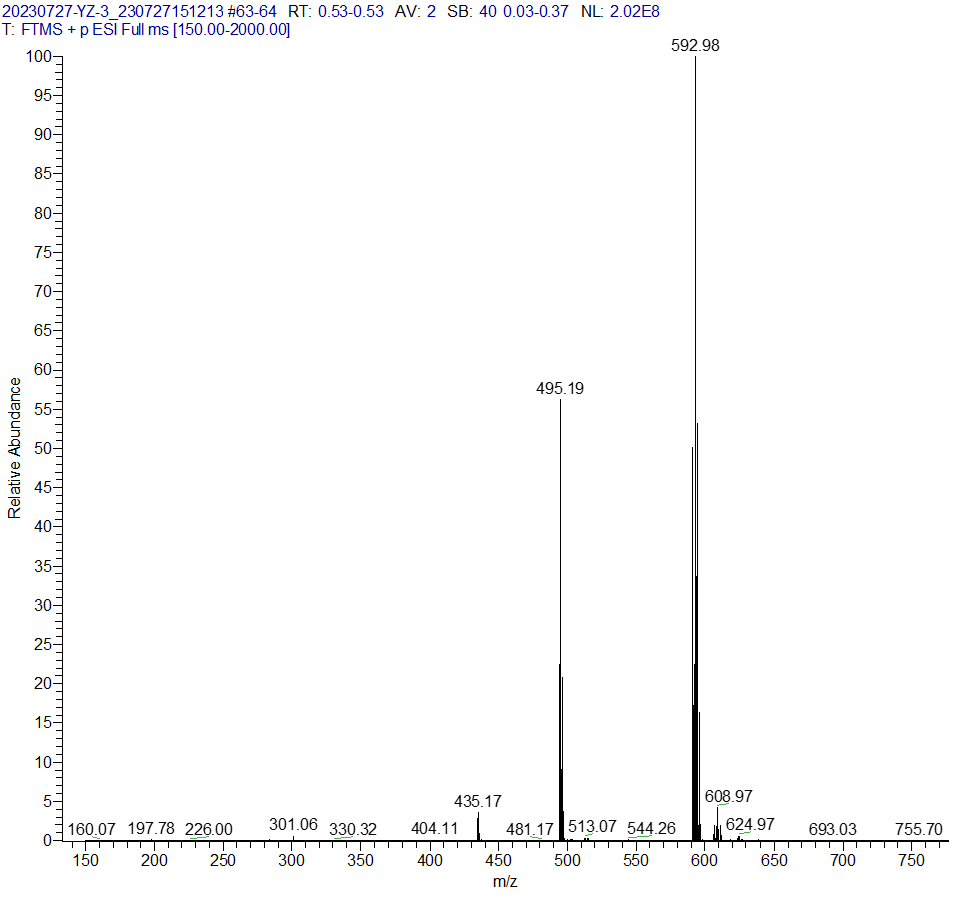Click the 75 tick label on the y-axis
The height and width of the screenshot is (897, 975).
(x=43, y=252)
